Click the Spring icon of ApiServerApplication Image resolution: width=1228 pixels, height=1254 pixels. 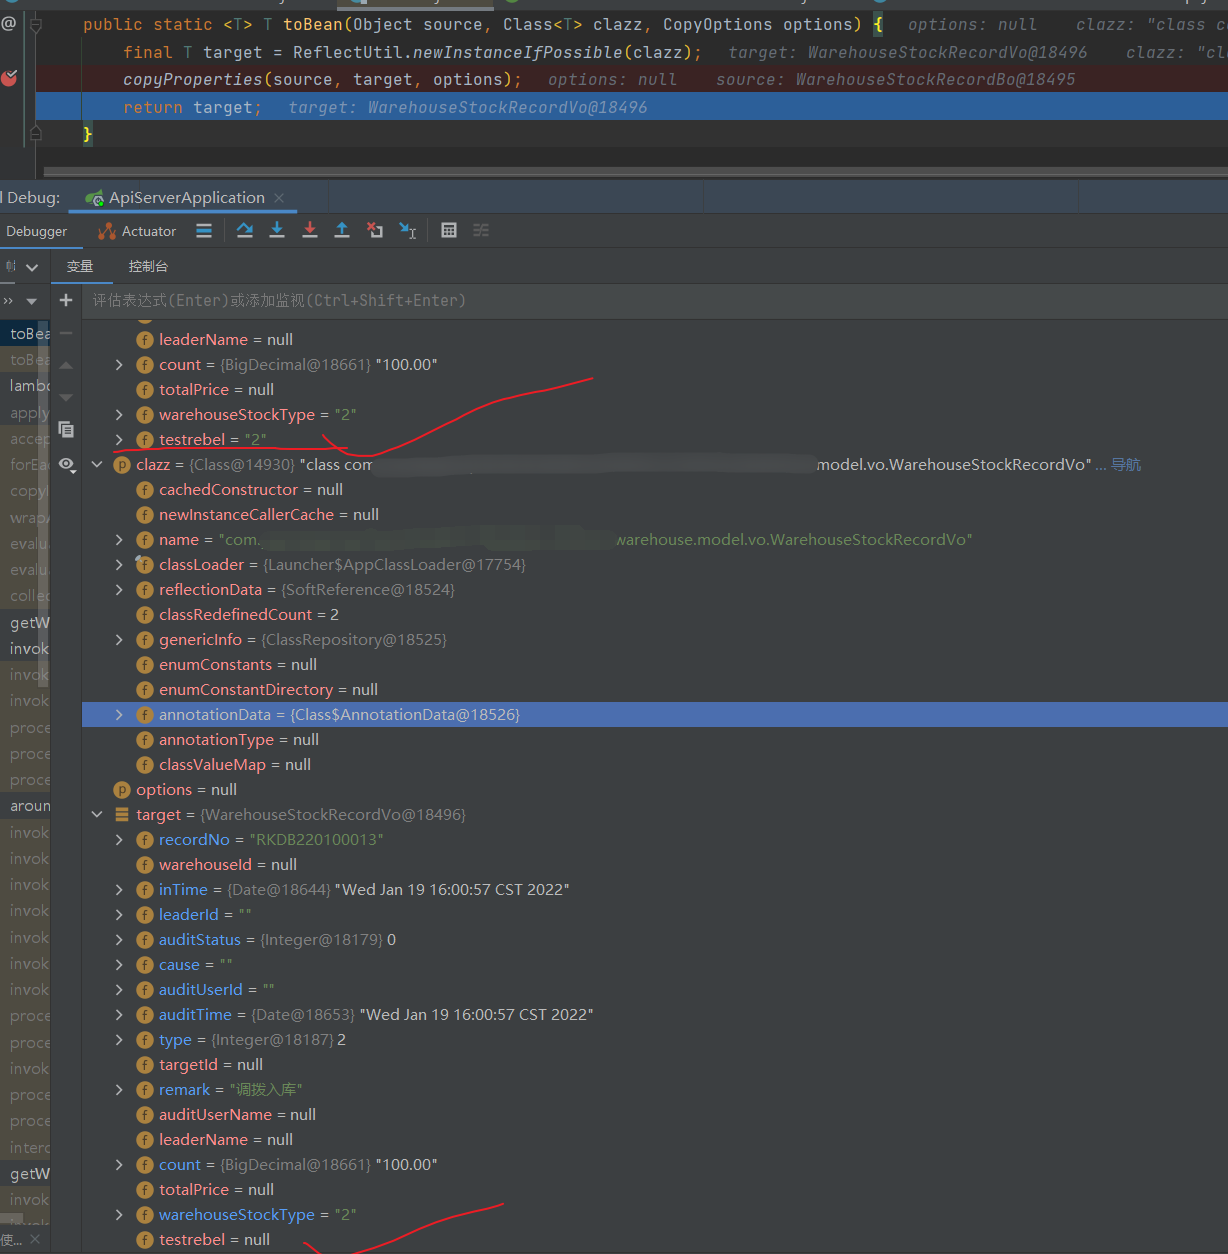[x=95, y=198]
